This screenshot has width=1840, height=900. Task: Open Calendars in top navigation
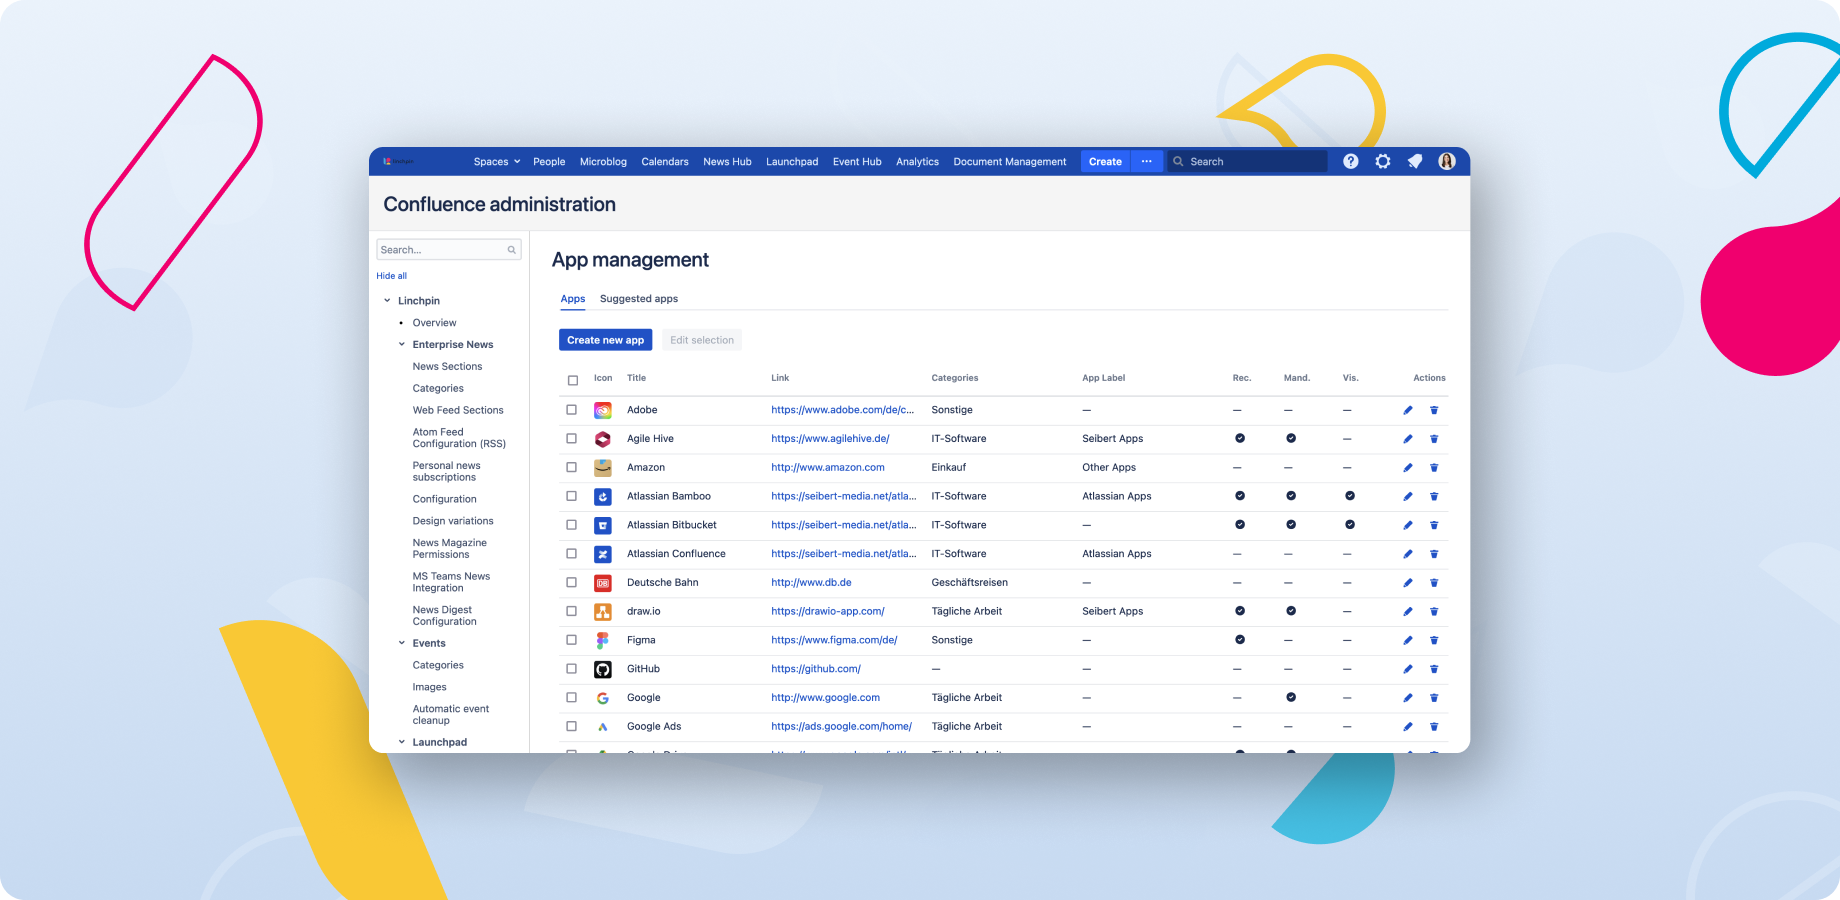665,162
